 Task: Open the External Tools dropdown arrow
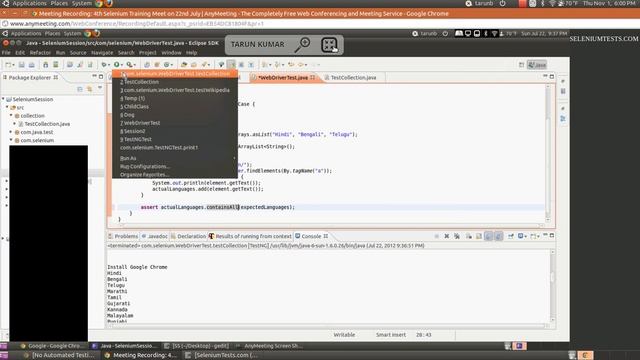[134, 65]
